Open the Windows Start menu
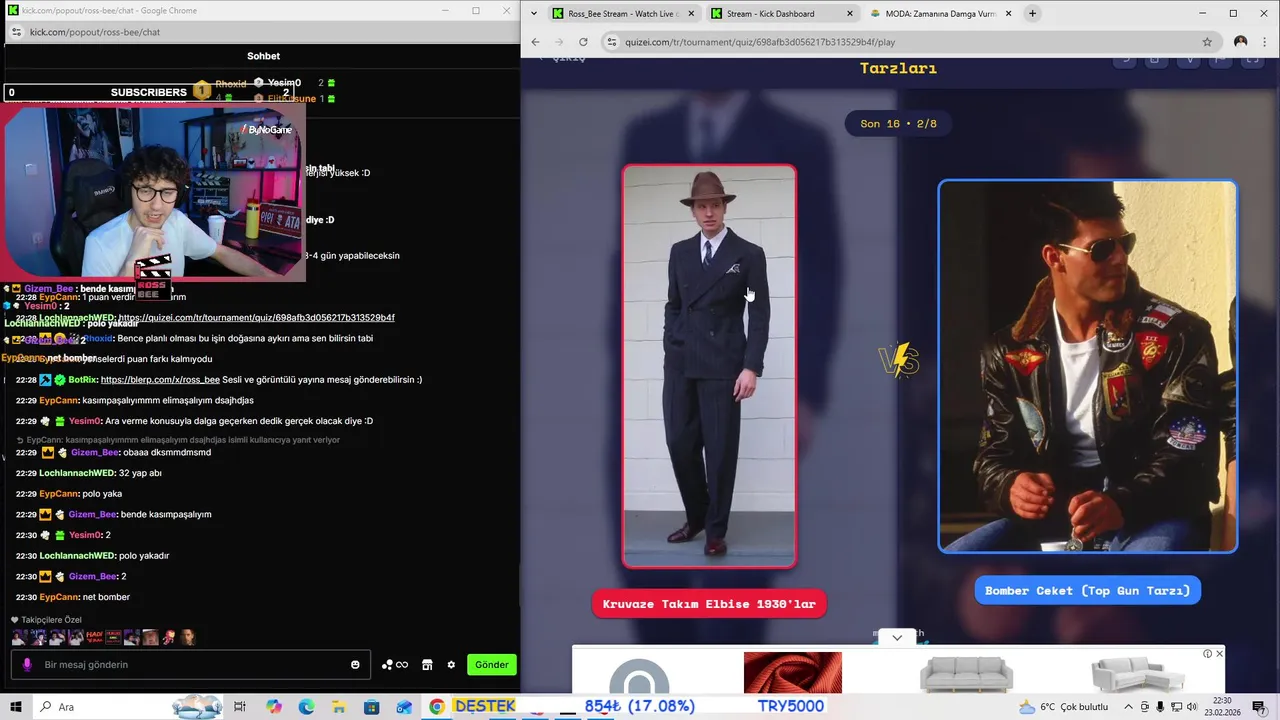The height and width of the screenshot is (720, 1280). tap(16, 707)
